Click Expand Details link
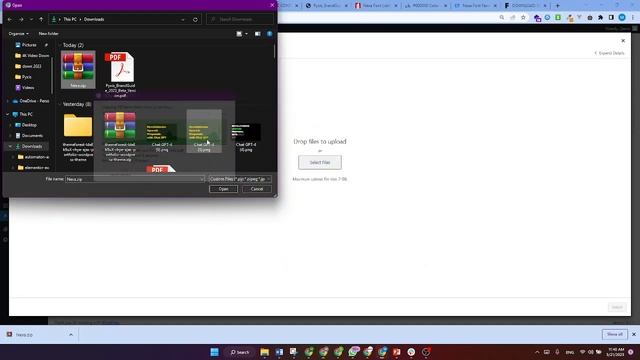This screenshot has height=360, width=640. tap(609, 53)
